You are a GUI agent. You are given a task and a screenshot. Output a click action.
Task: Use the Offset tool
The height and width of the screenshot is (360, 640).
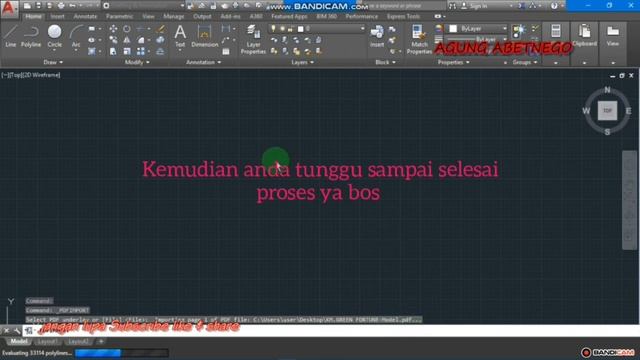(x=160, y=51)
